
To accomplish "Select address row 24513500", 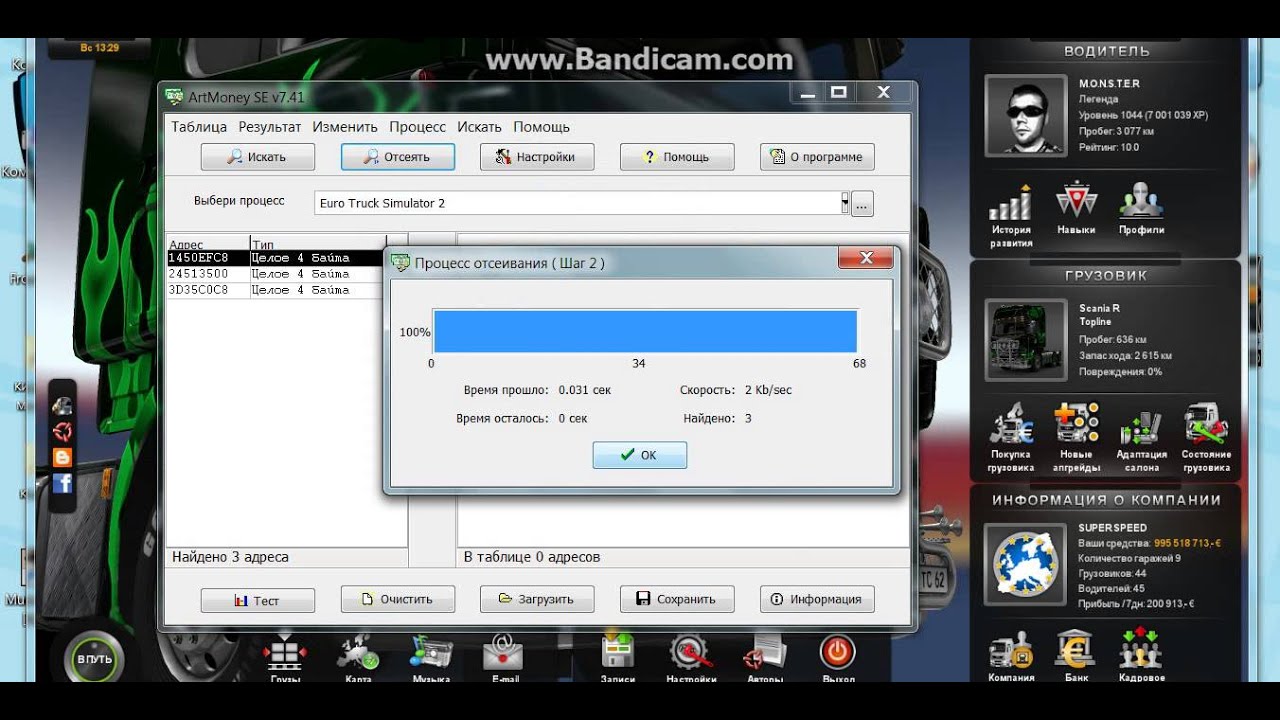I will click(x=276, y=274).
